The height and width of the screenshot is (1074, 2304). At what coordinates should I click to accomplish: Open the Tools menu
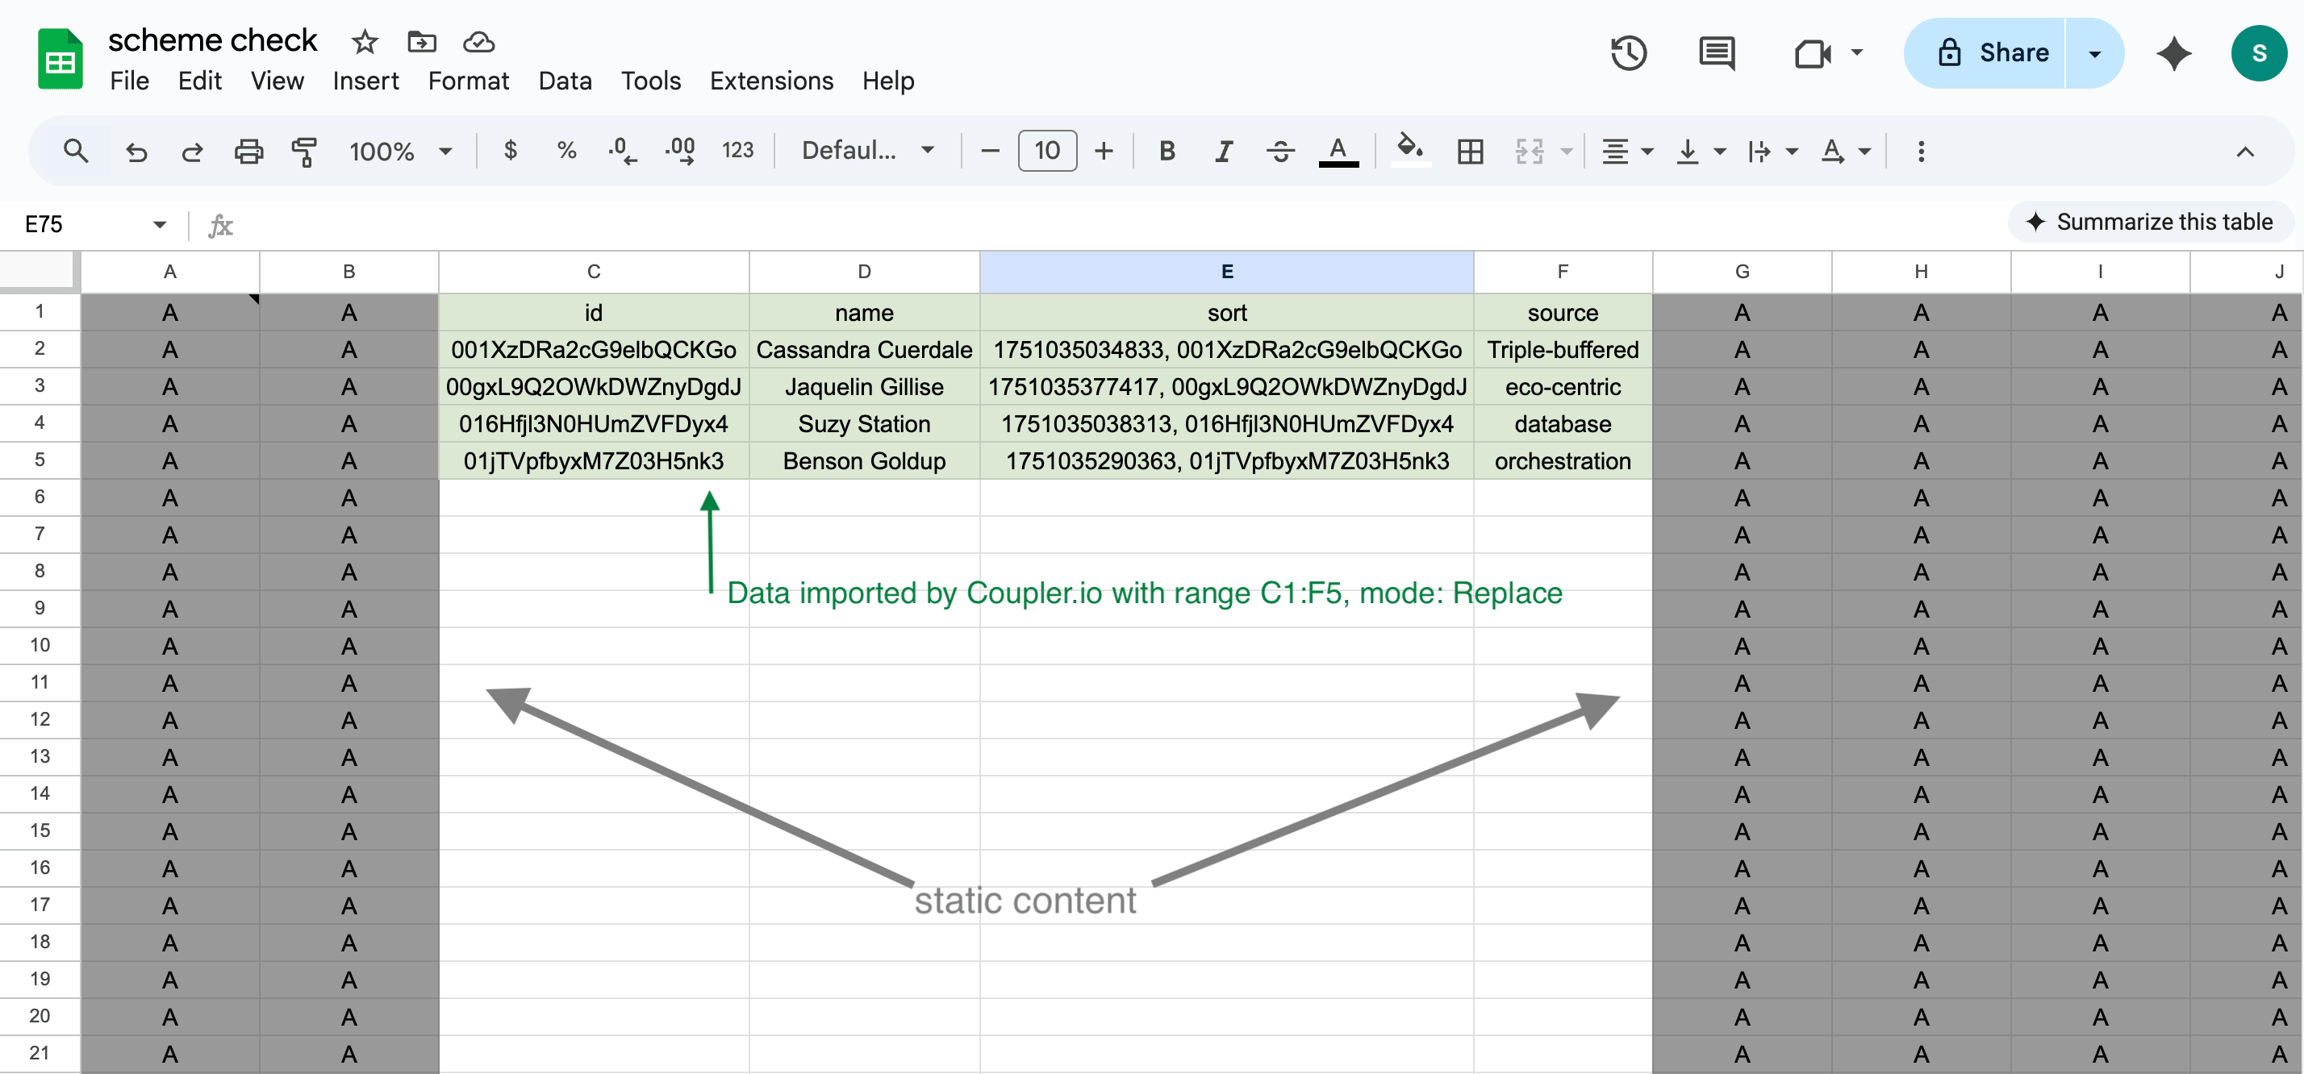tap(650, 81)
